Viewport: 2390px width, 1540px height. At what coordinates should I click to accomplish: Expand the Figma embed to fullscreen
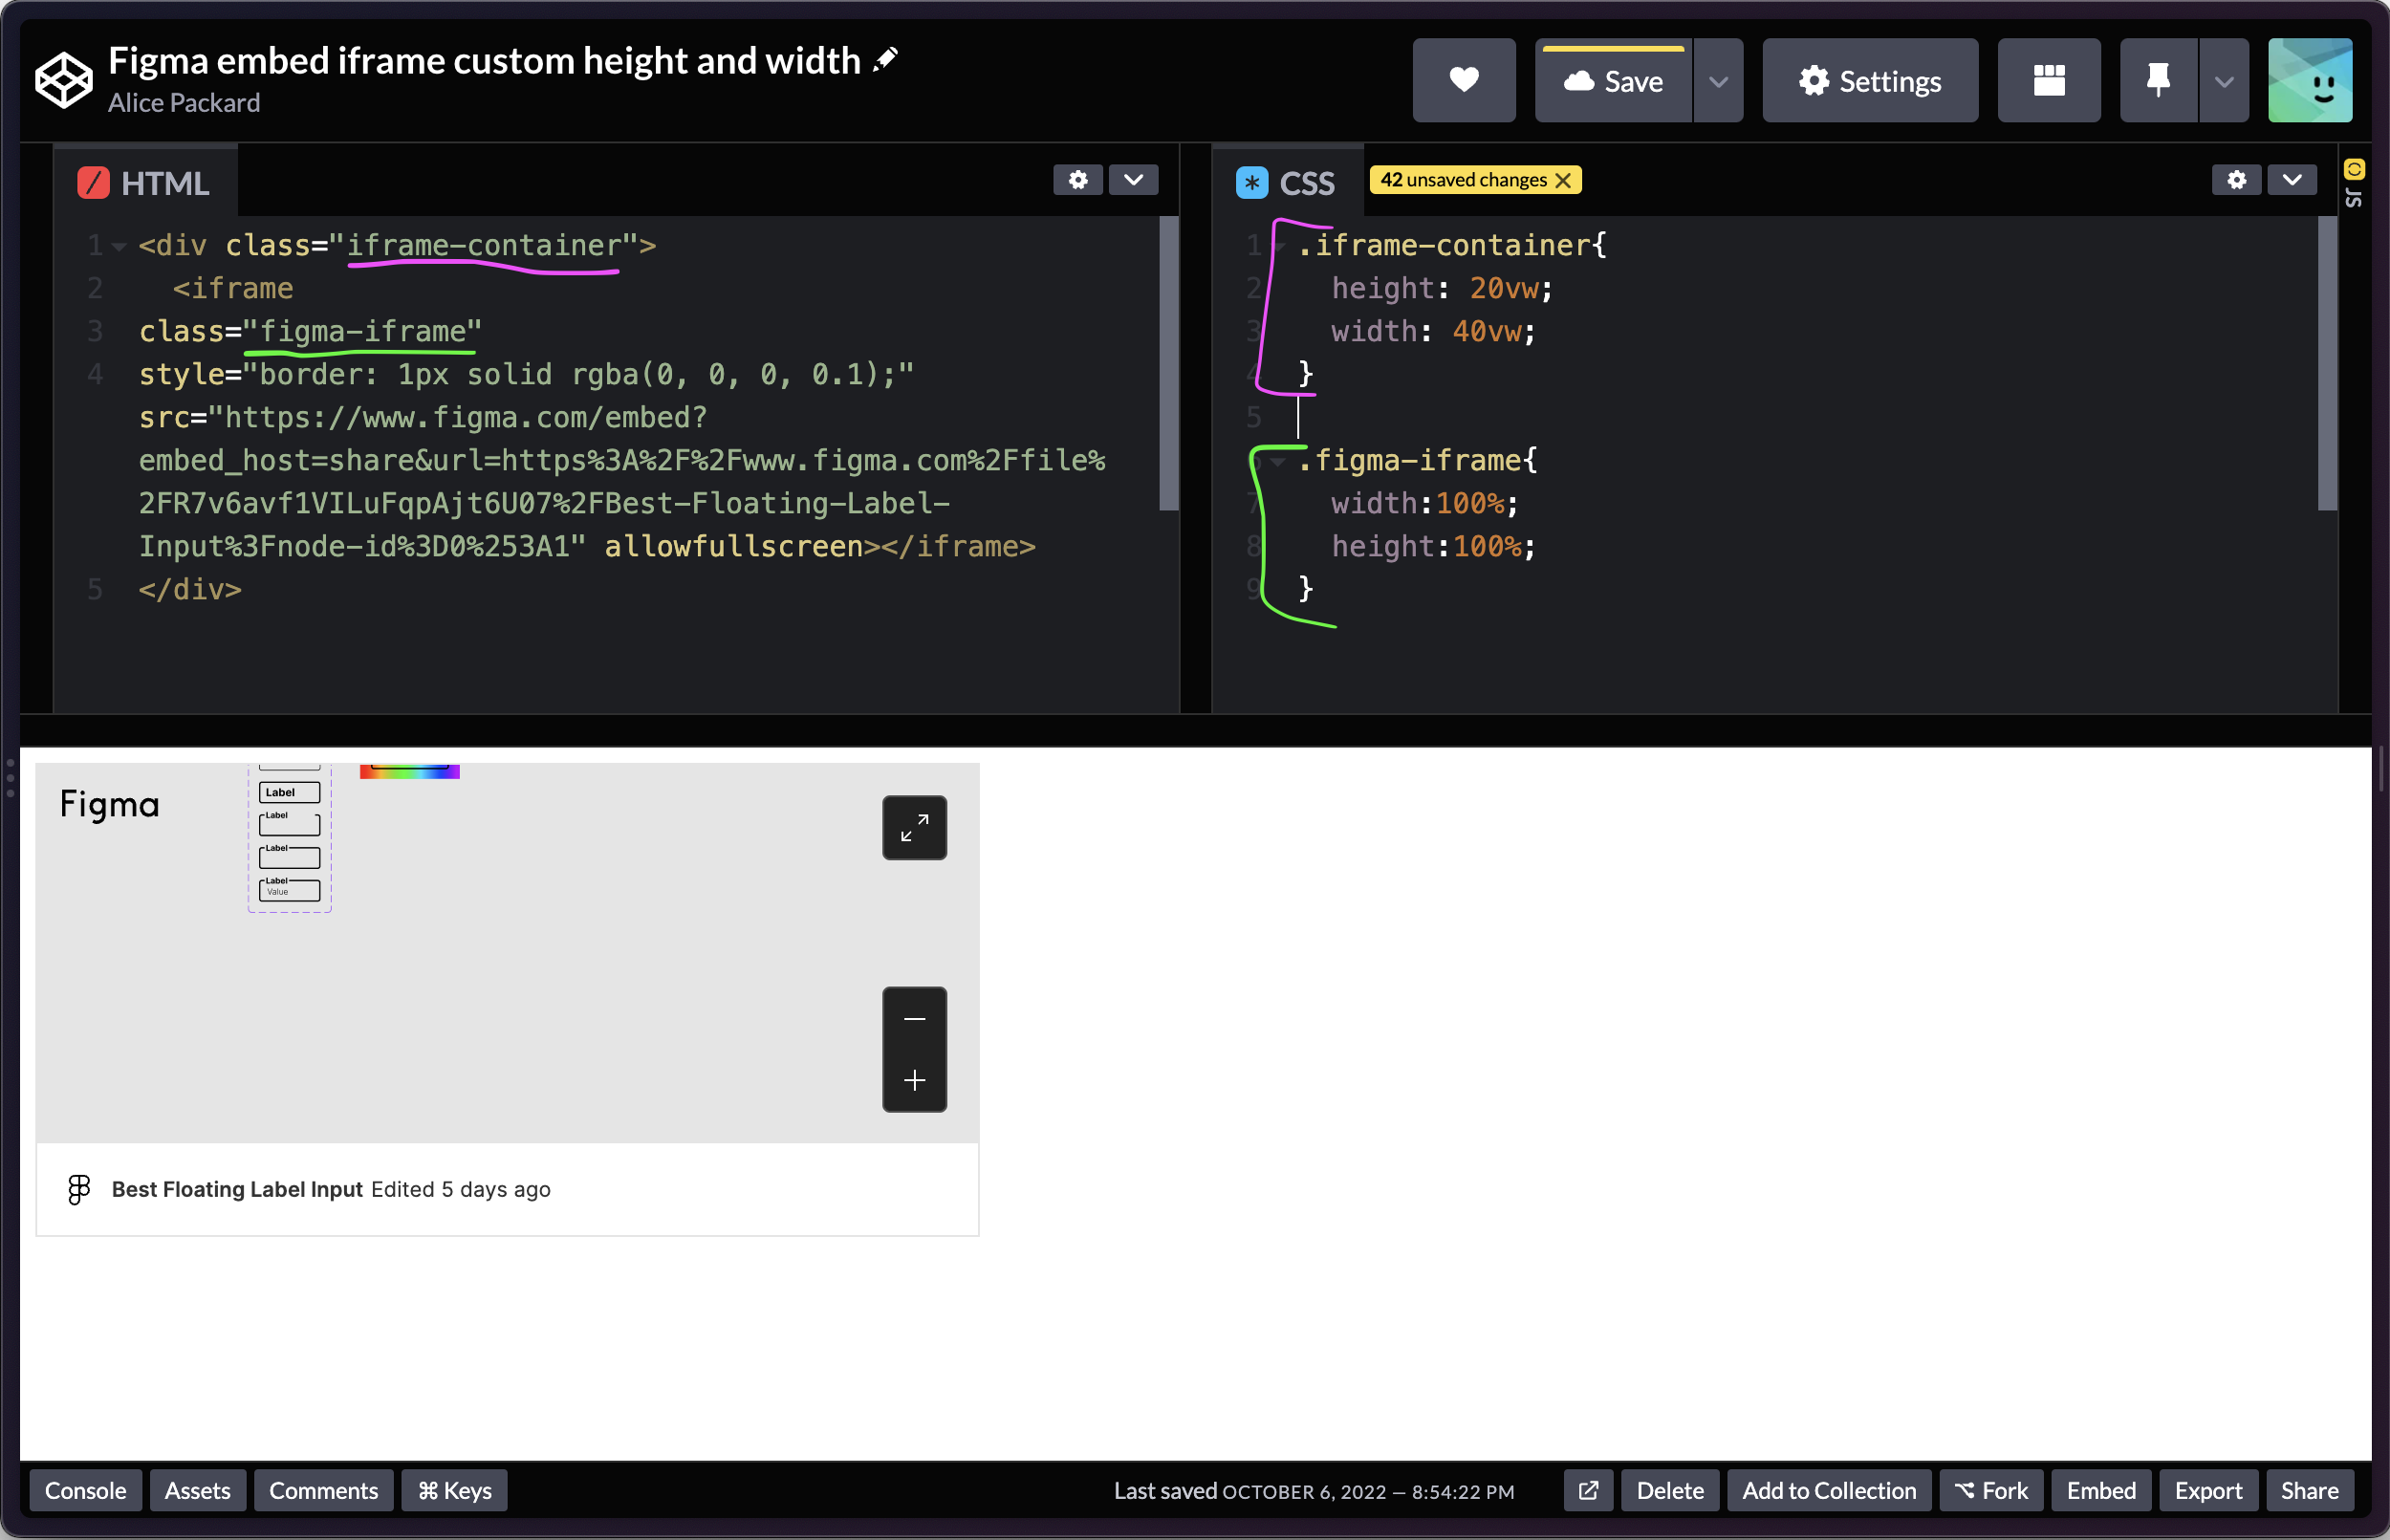click(914, 827)
